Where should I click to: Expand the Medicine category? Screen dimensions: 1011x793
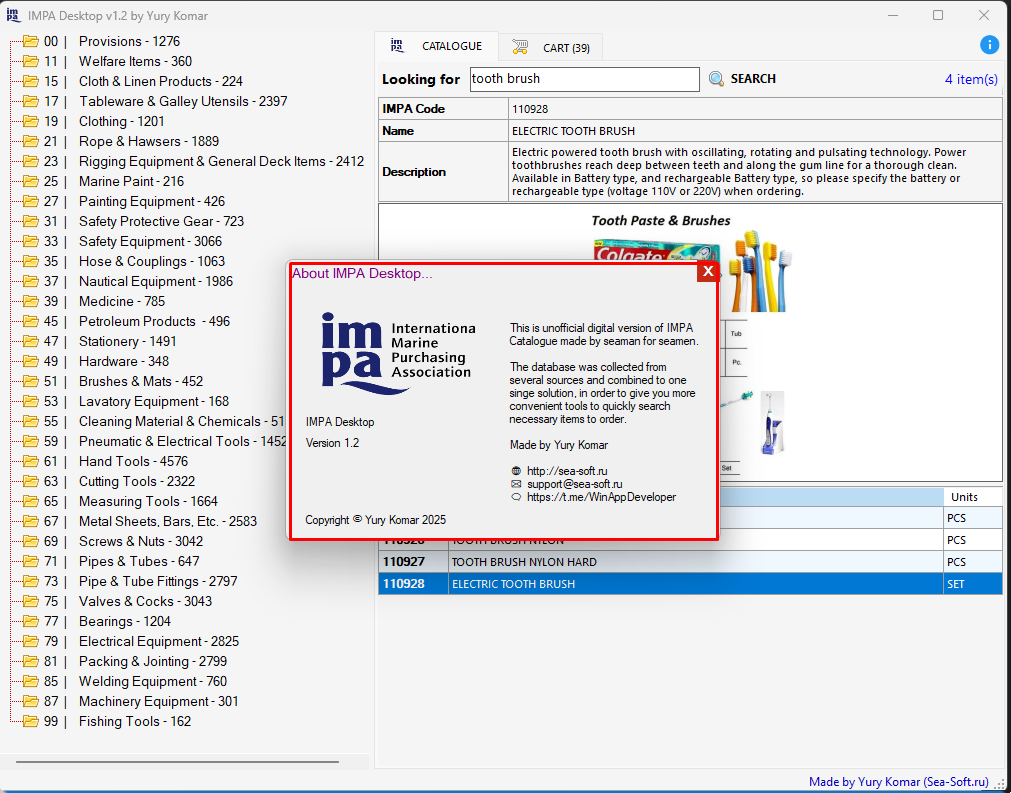121,301
